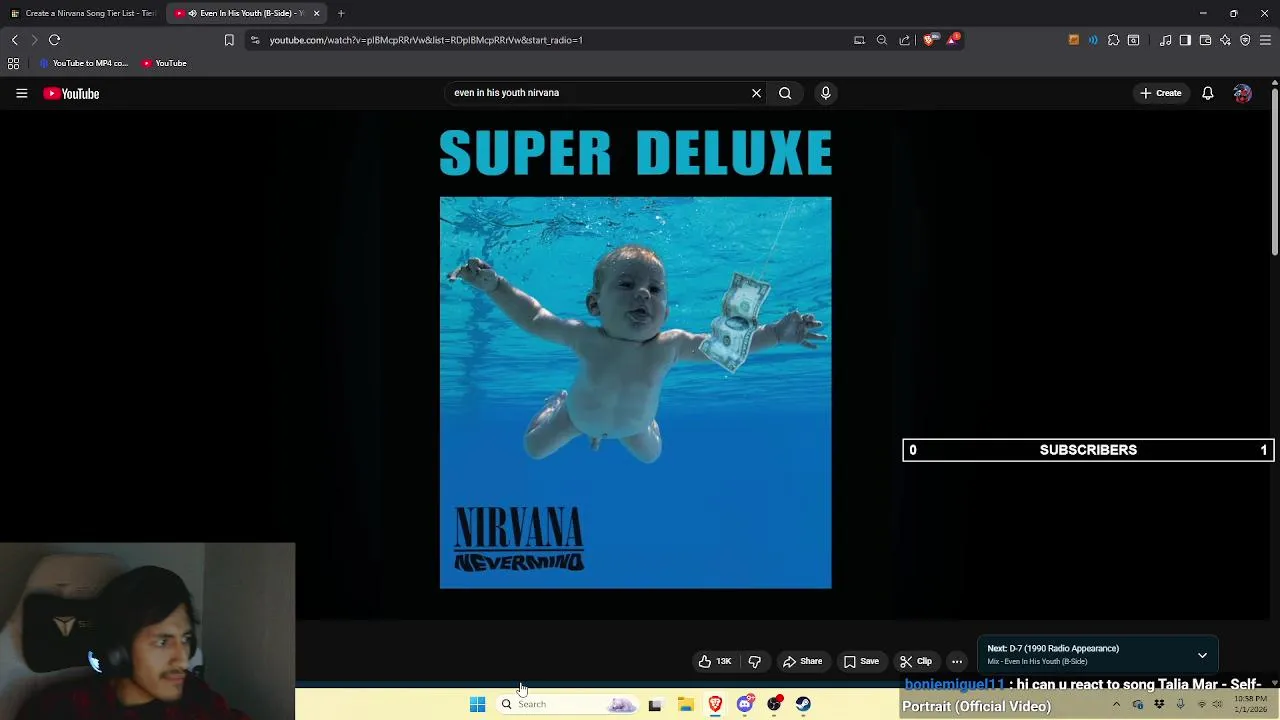This screenshot has height=720, width=1280.
Task: Open apps grid in bookmarks bar
Action: (x=13, y=63)
